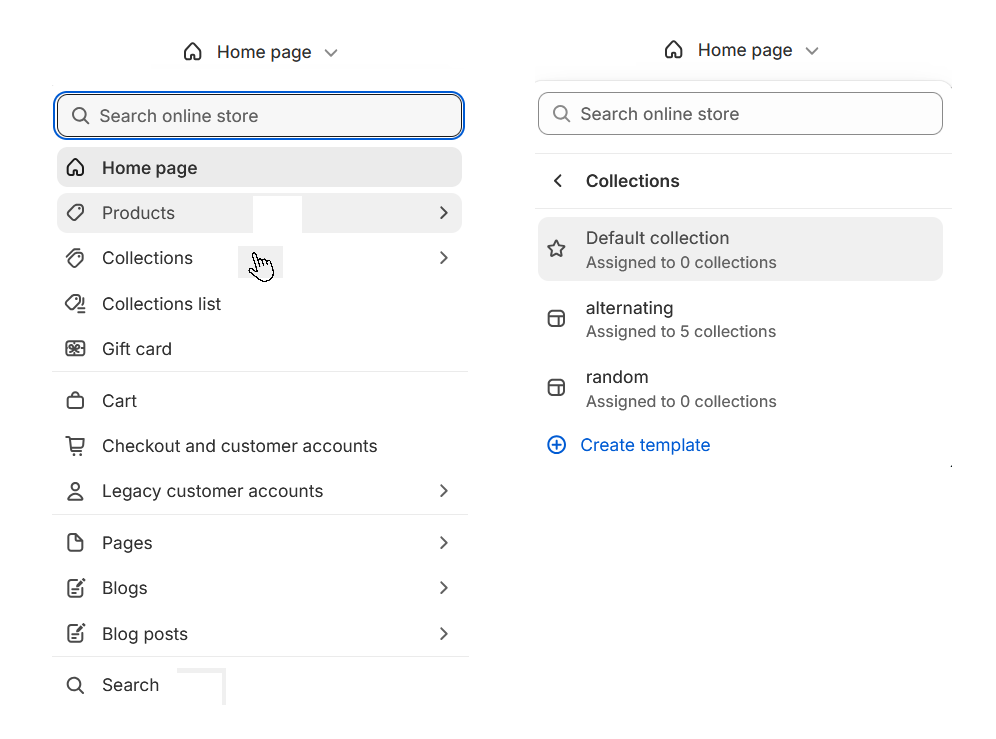Open the Collections menu item in left list

[259, 258]
